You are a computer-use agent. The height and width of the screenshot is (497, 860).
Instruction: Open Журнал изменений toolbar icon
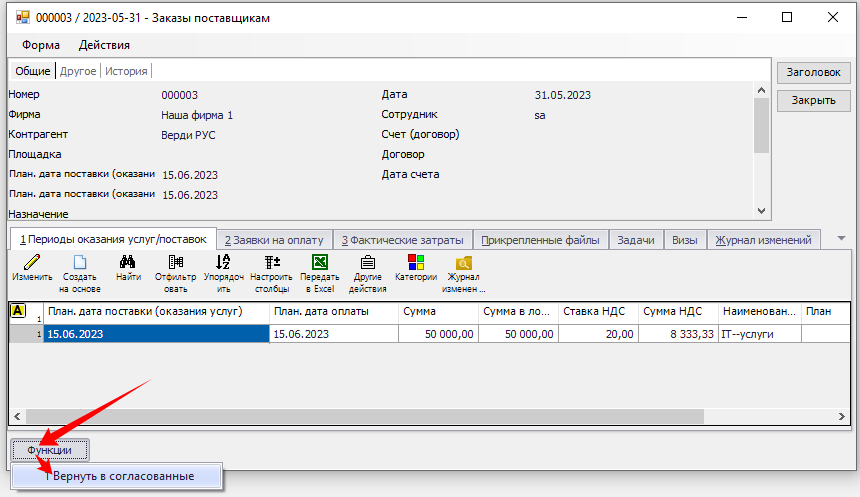(463, 264)
